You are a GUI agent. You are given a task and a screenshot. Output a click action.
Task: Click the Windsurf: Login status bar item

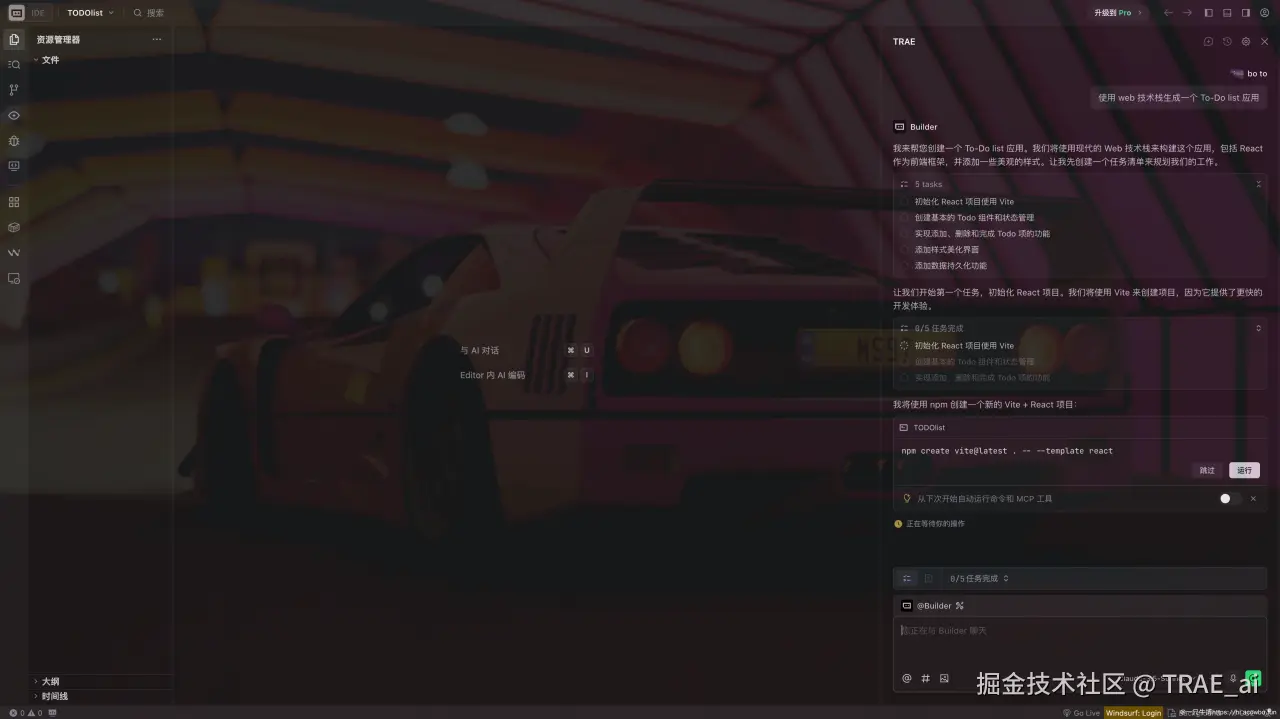pyautogui.click(x=1133, y=713)
